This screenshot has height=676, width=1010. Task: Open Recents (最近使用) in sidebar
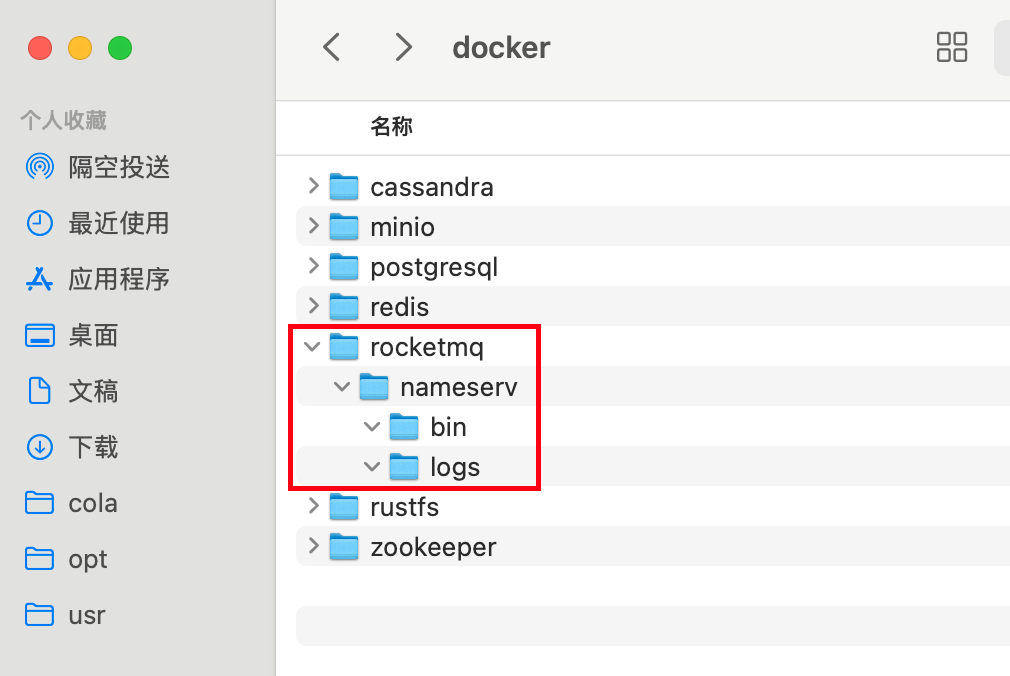(98, 223)
